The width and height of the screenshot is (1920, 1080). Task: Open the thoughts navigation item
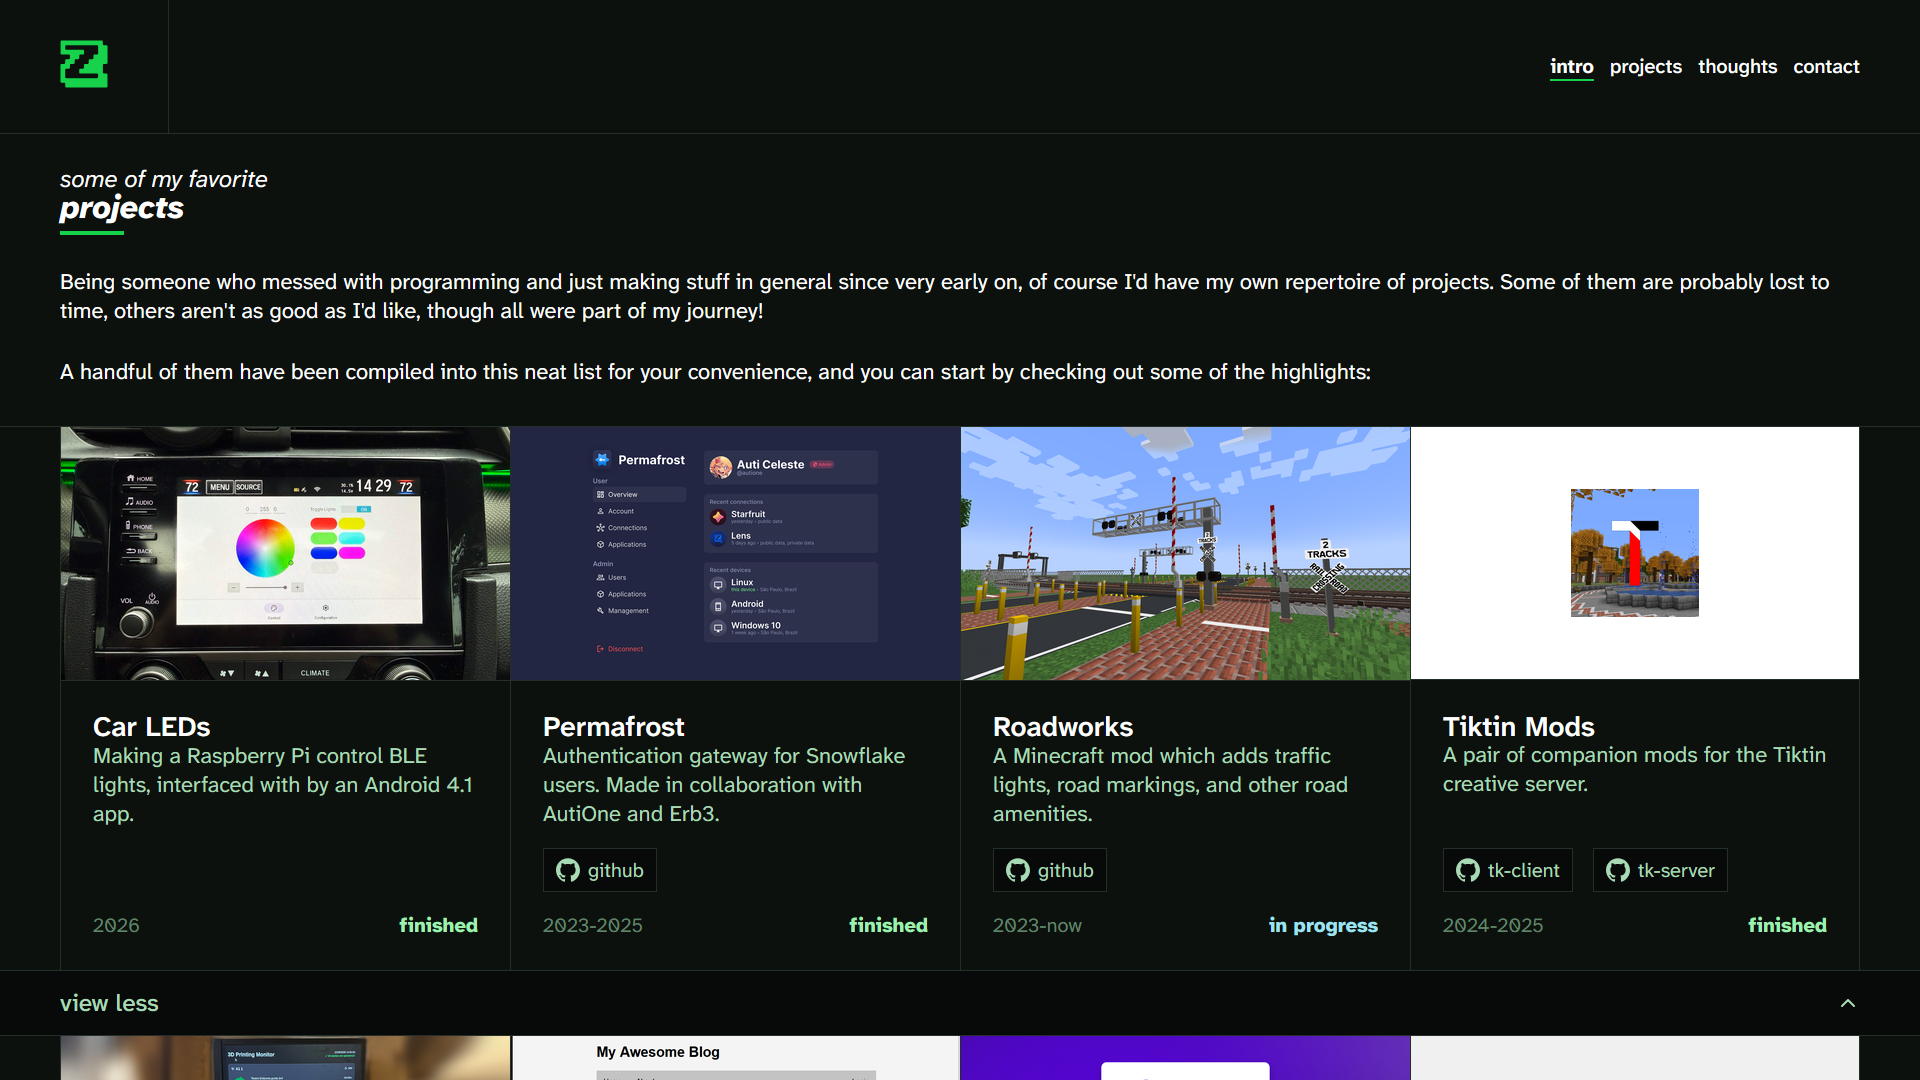point(1737,67)
